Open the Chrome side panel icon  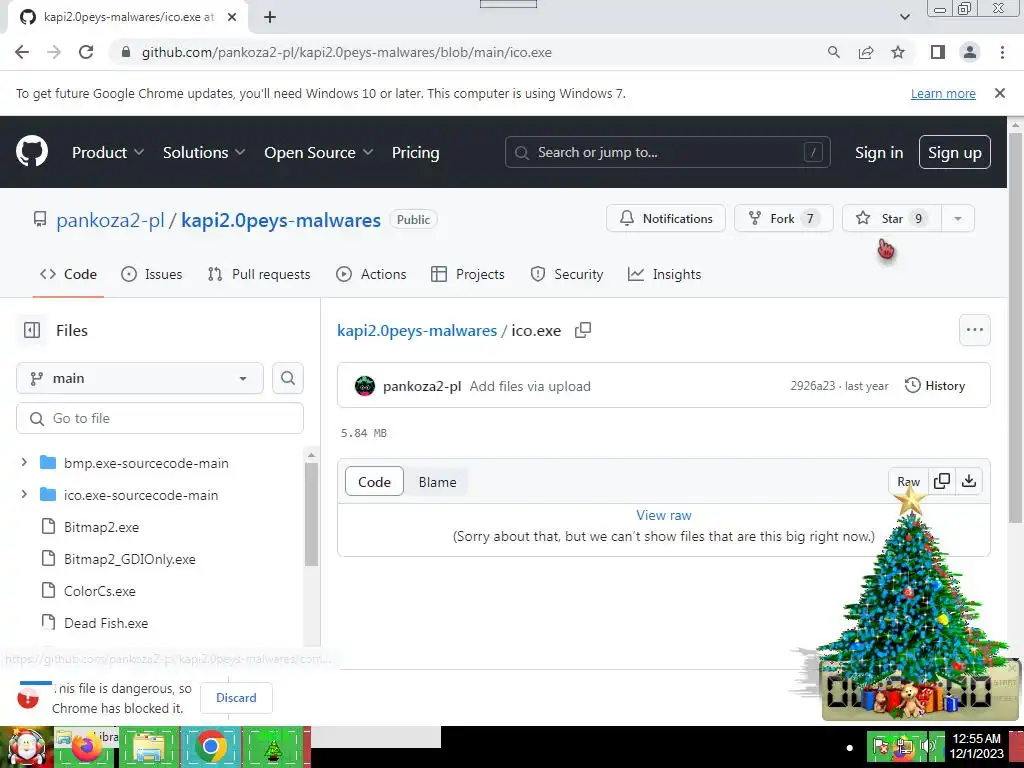[938, 52]
